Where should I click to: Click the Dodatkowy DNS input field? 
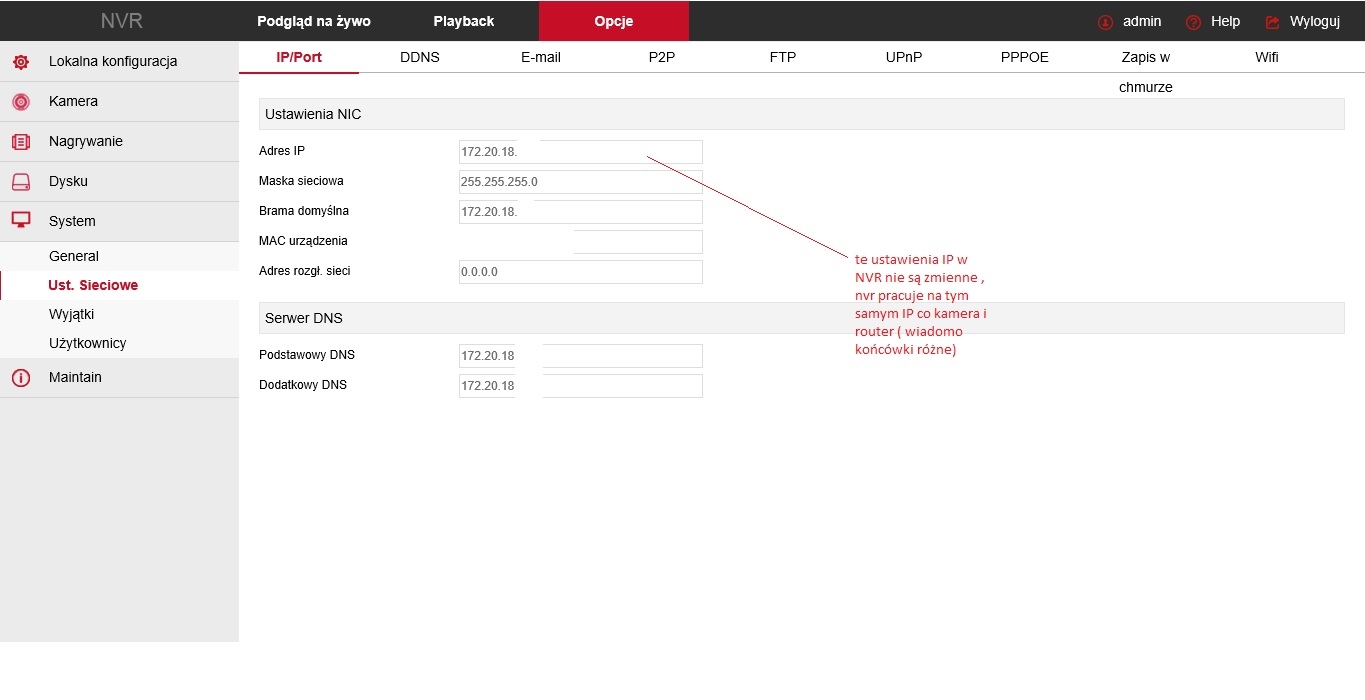(581, 386)
